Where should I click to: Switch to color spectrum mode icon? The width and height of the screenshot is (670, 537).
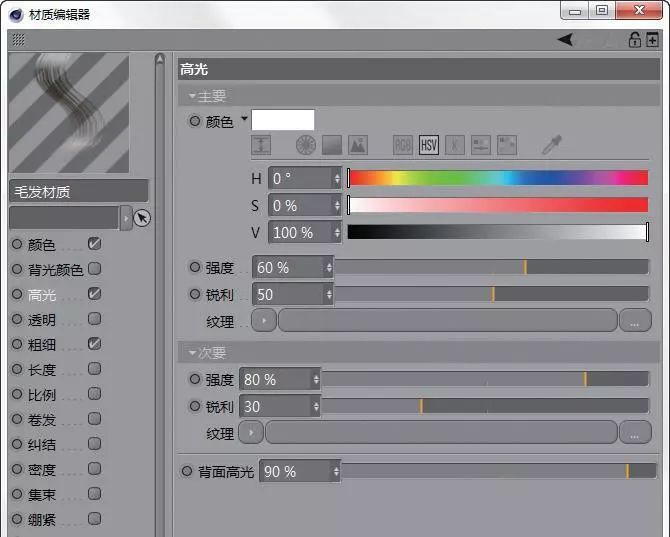point(332,145)
